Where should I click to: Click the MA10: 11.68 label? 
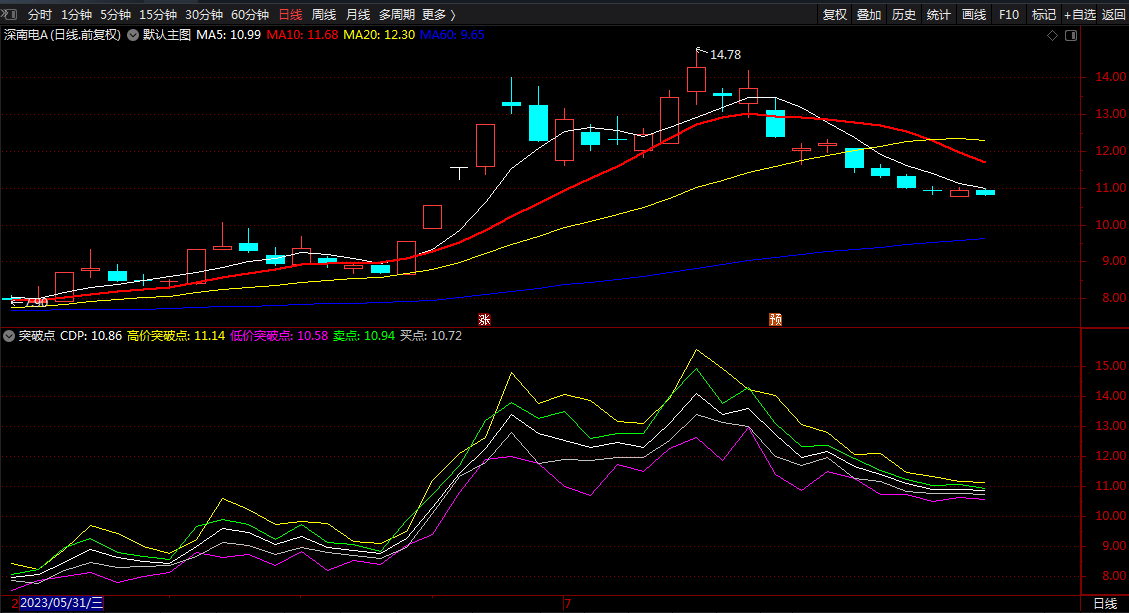(x=302, y=35)
